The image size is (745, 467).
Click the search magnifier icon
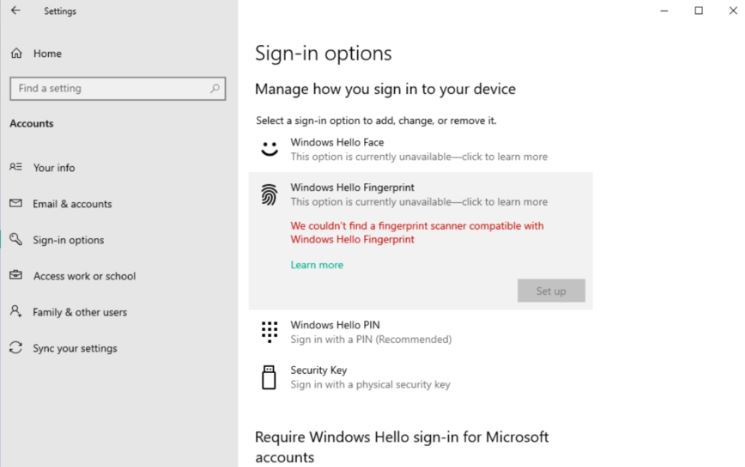click(x=215, y=88)
